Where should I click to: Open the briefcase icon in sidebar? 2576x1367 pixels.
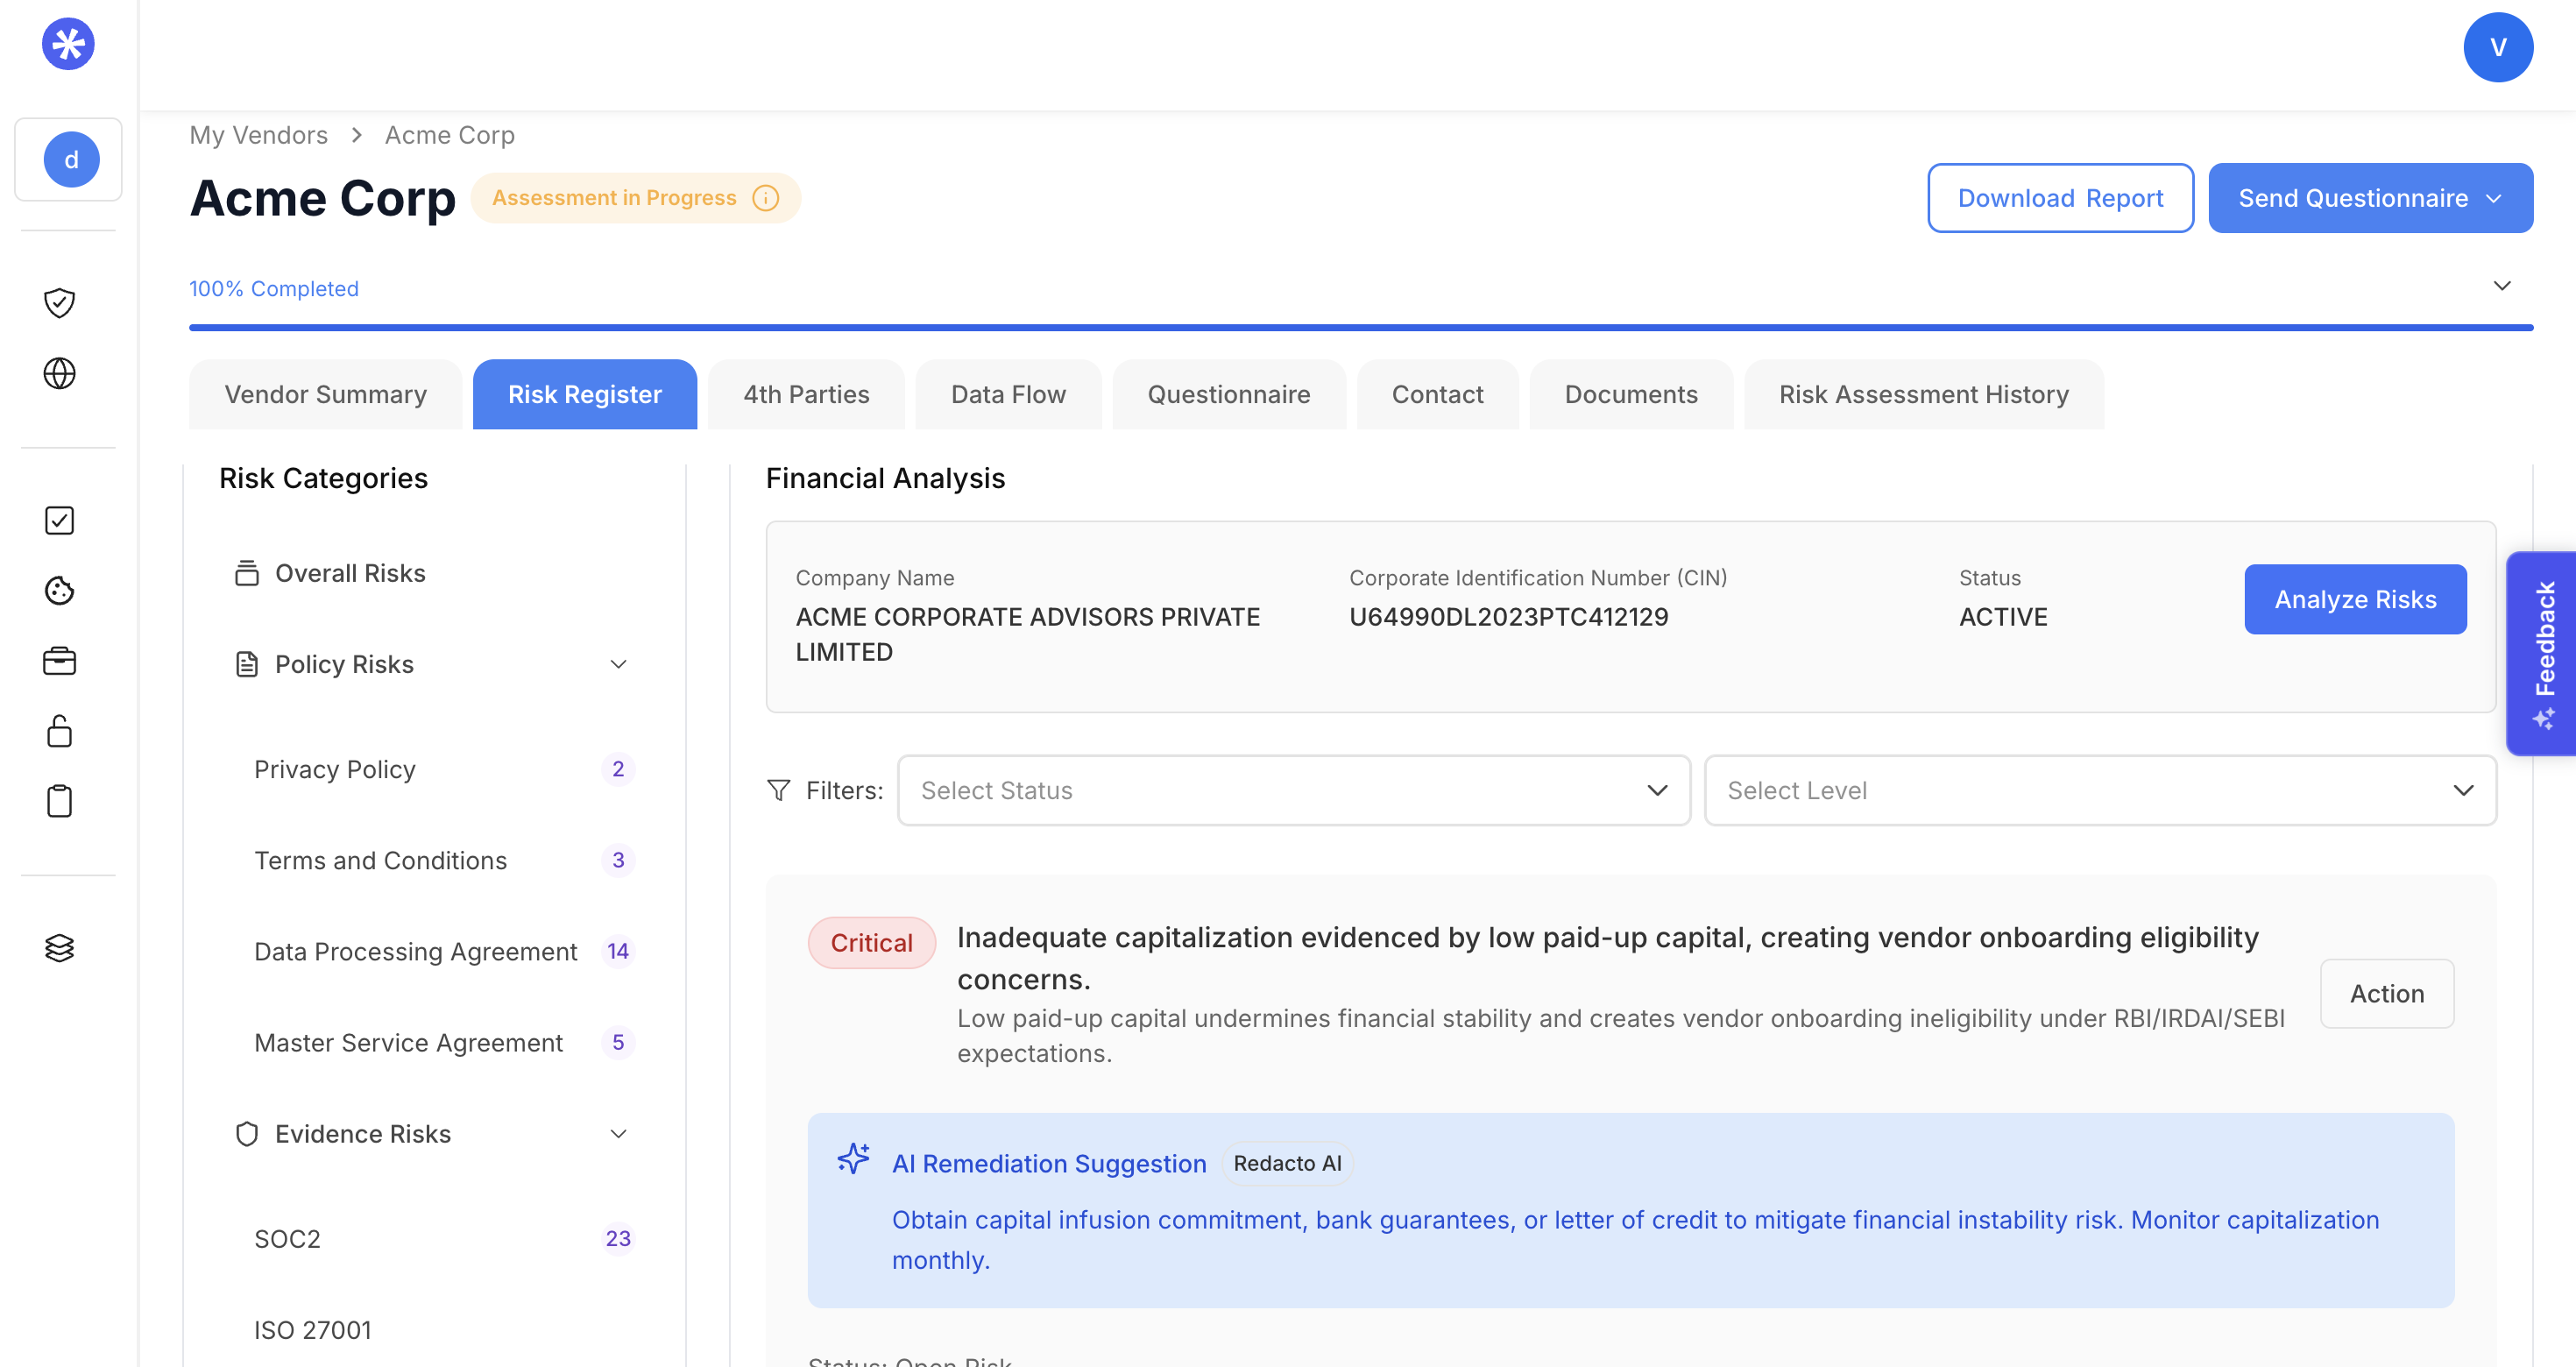59,661
